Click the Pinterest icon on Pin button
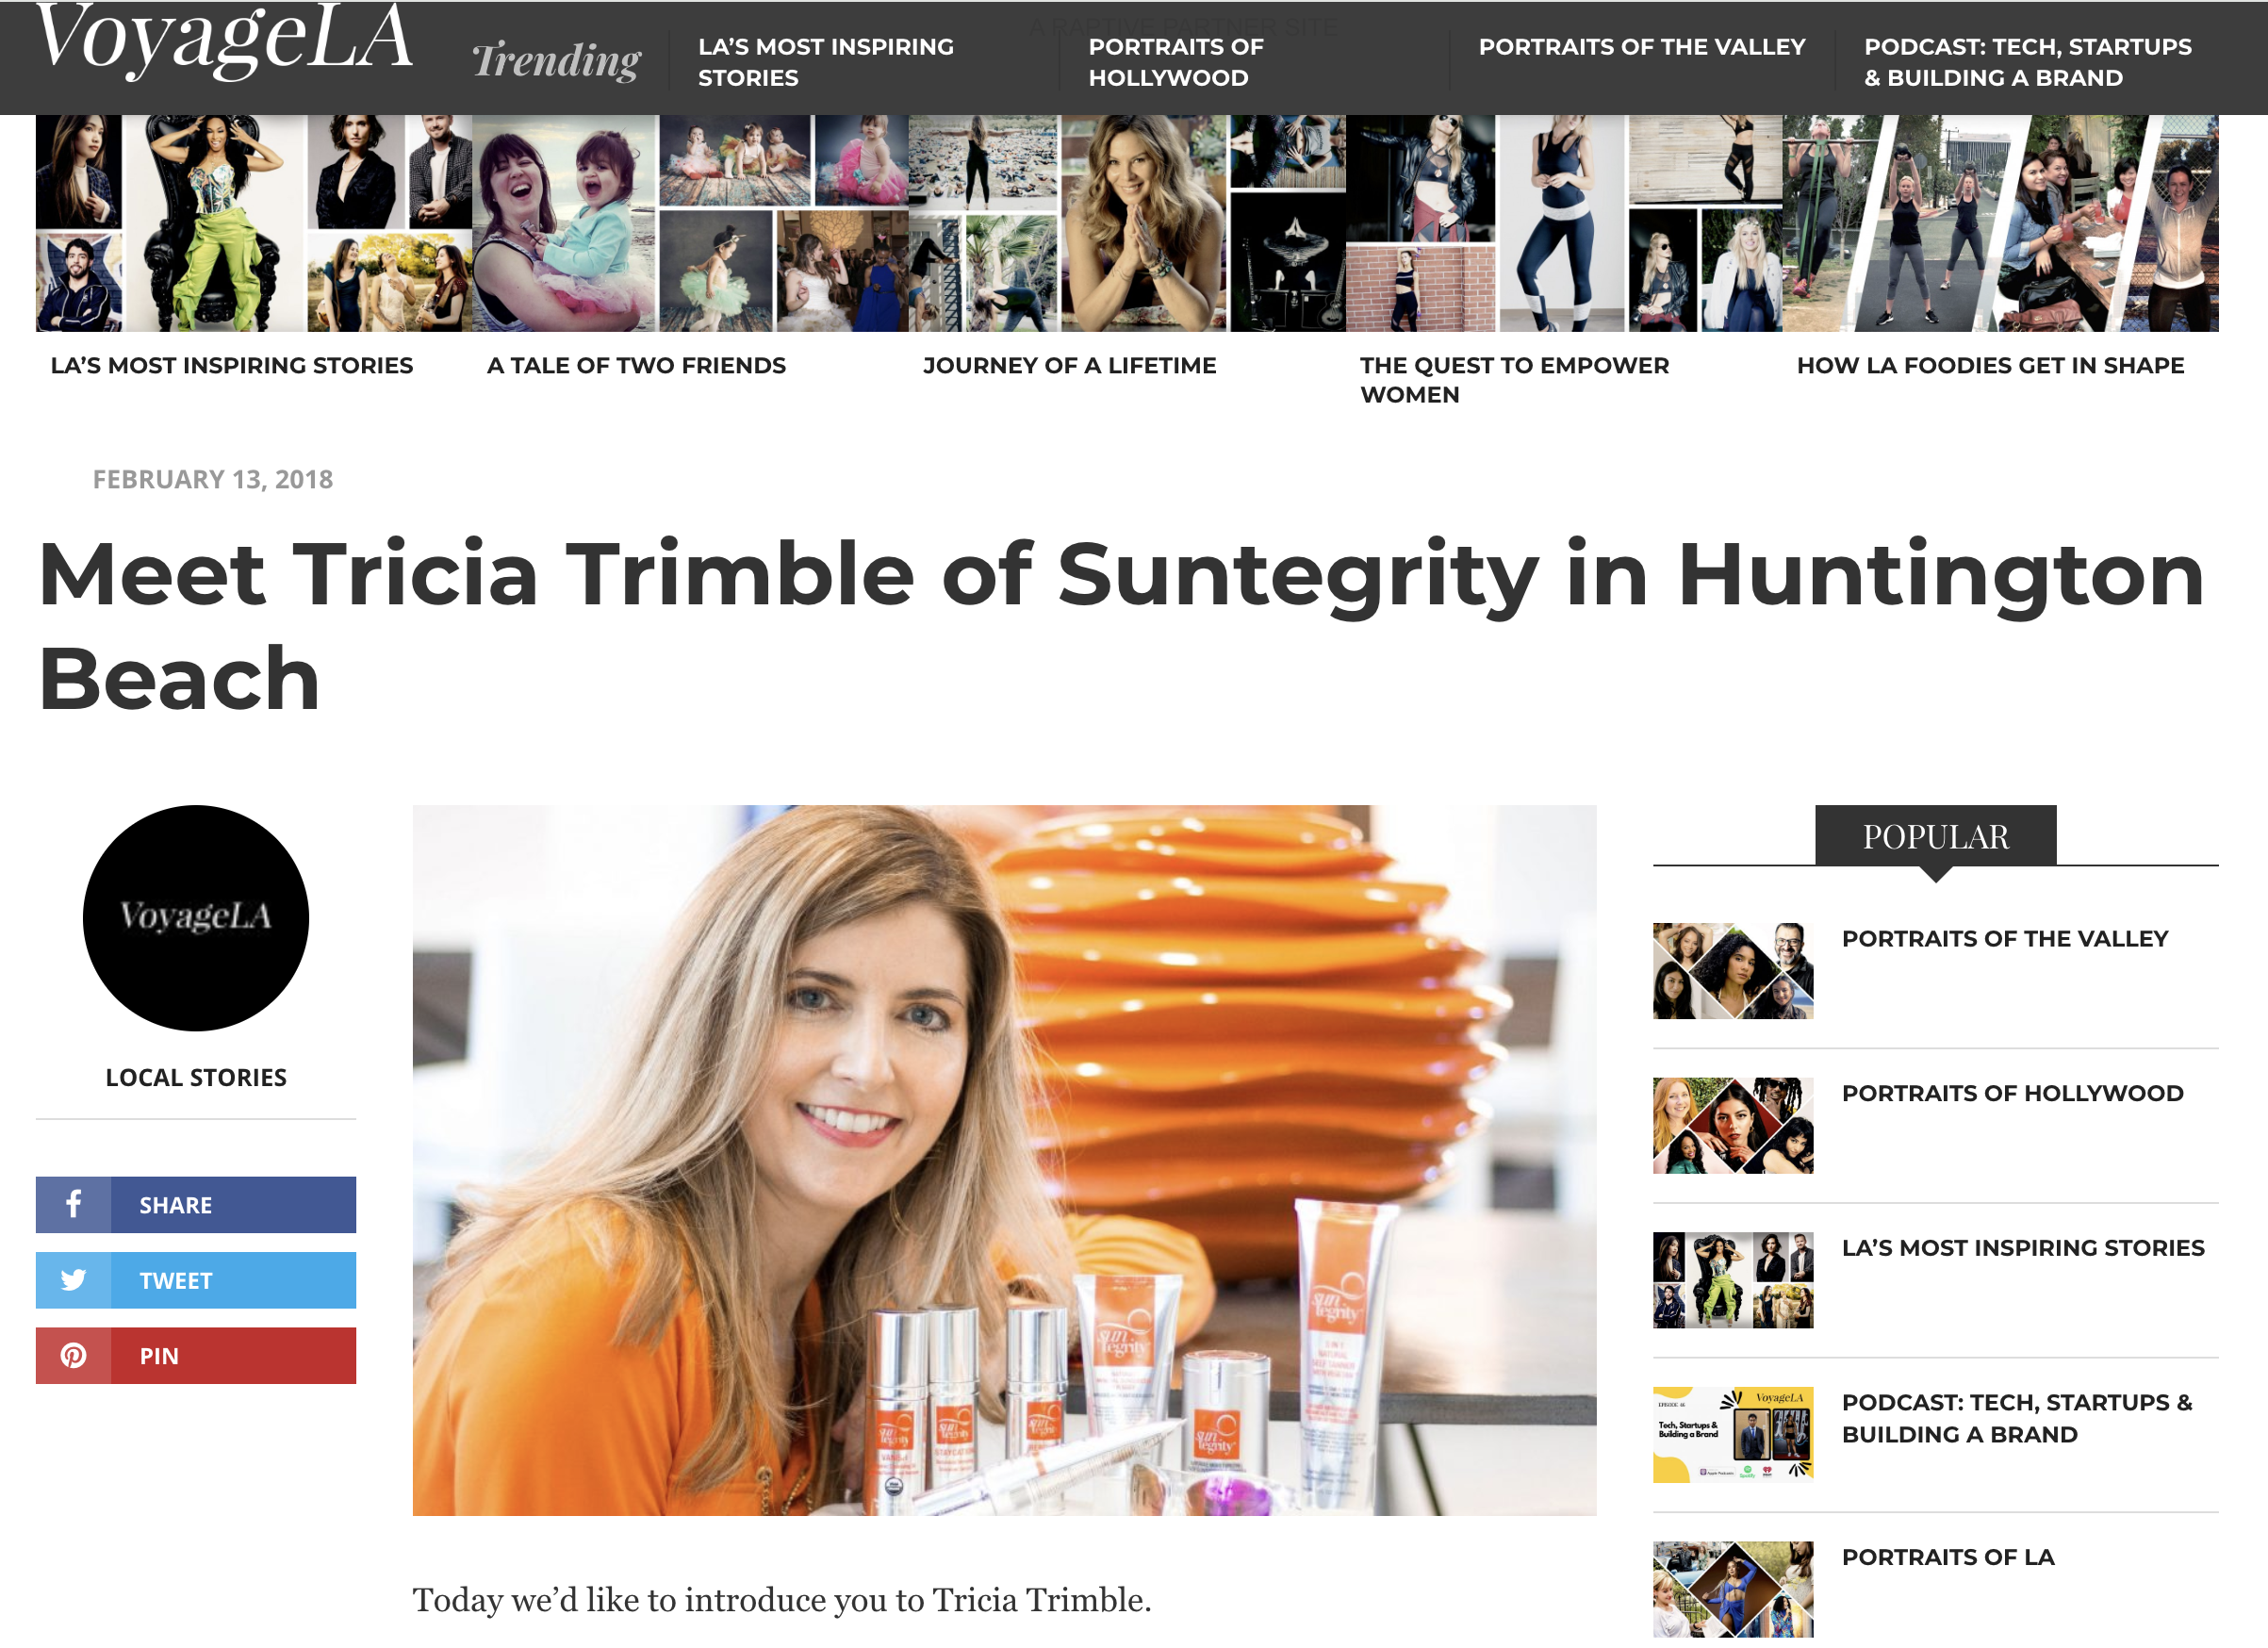The width and height of the screenshot is (2268, 1648). click(73, 1355)
